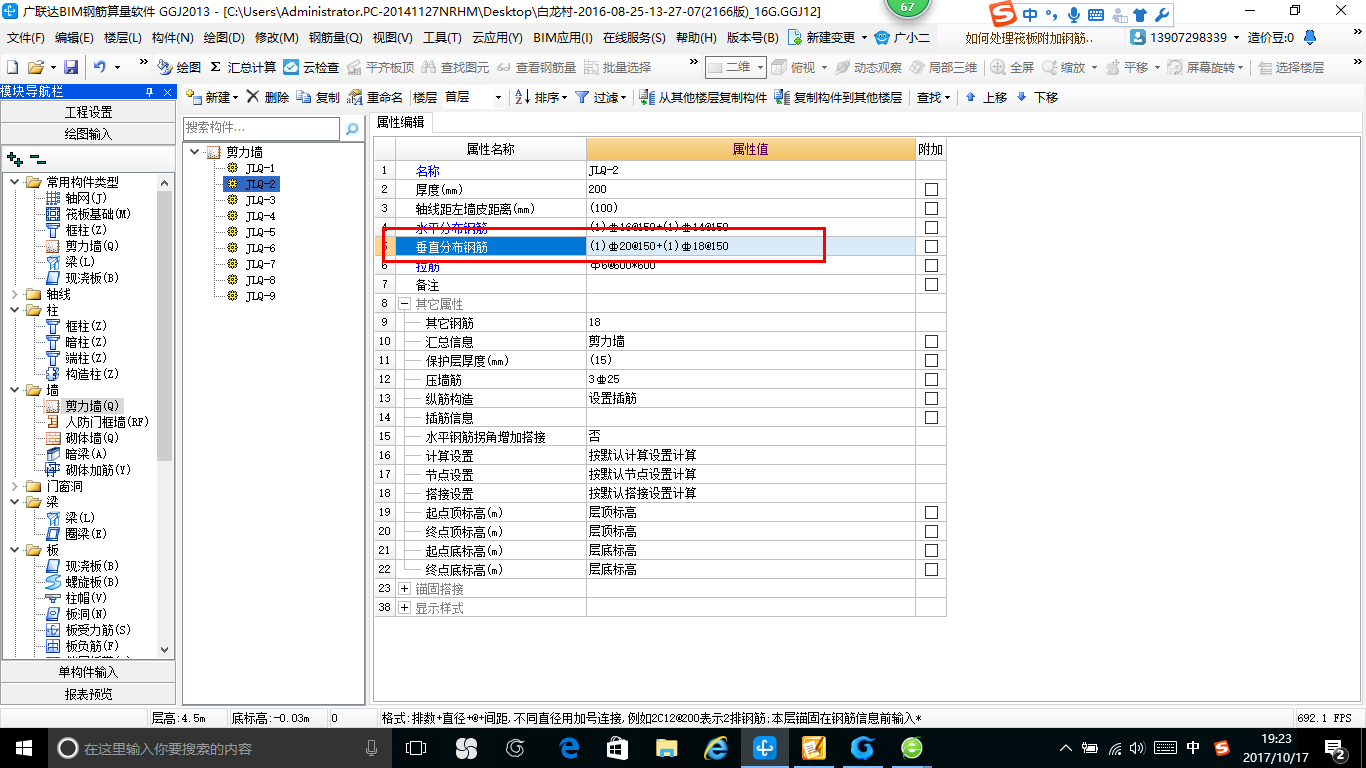Collapse 其它属性 section
Image resolution: width=1366 pixels, height=768 pixels.
pos(405,303)
